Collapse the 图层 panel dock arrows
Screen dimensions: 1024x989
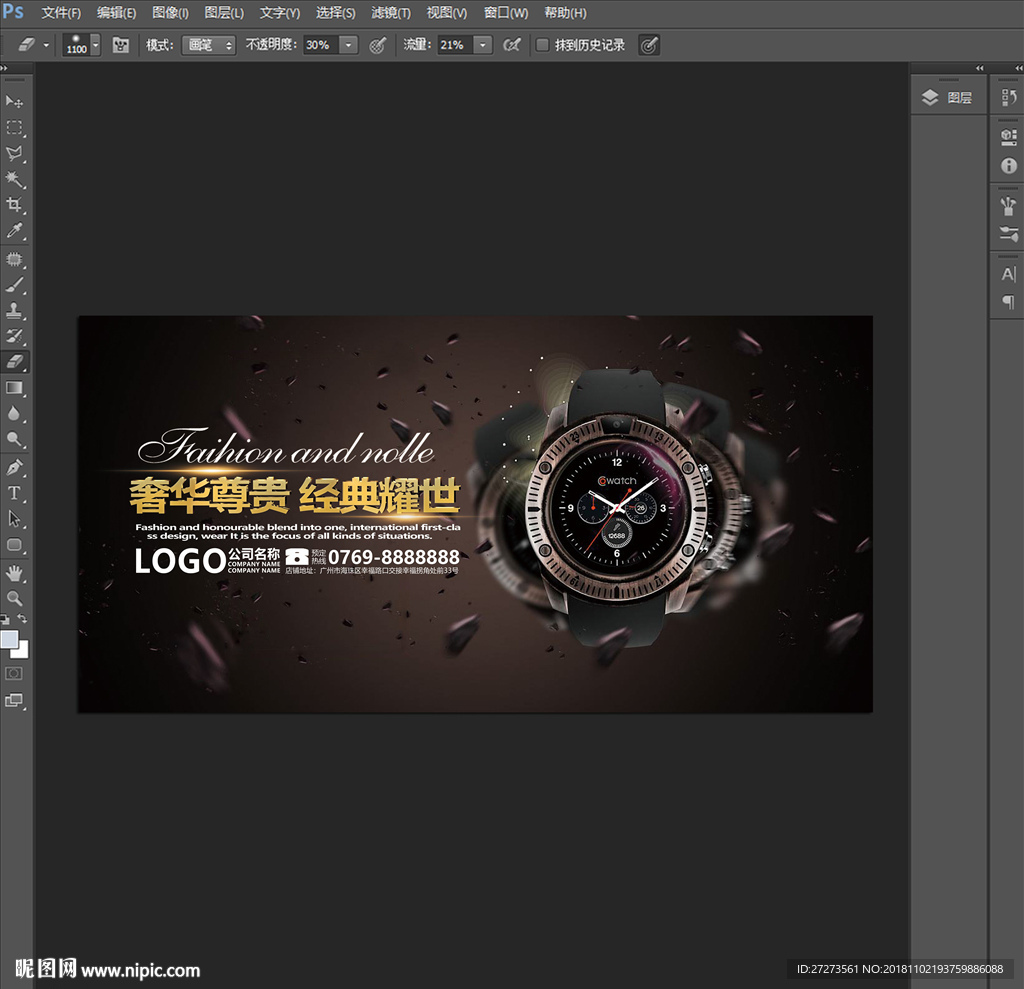point(980,68)
